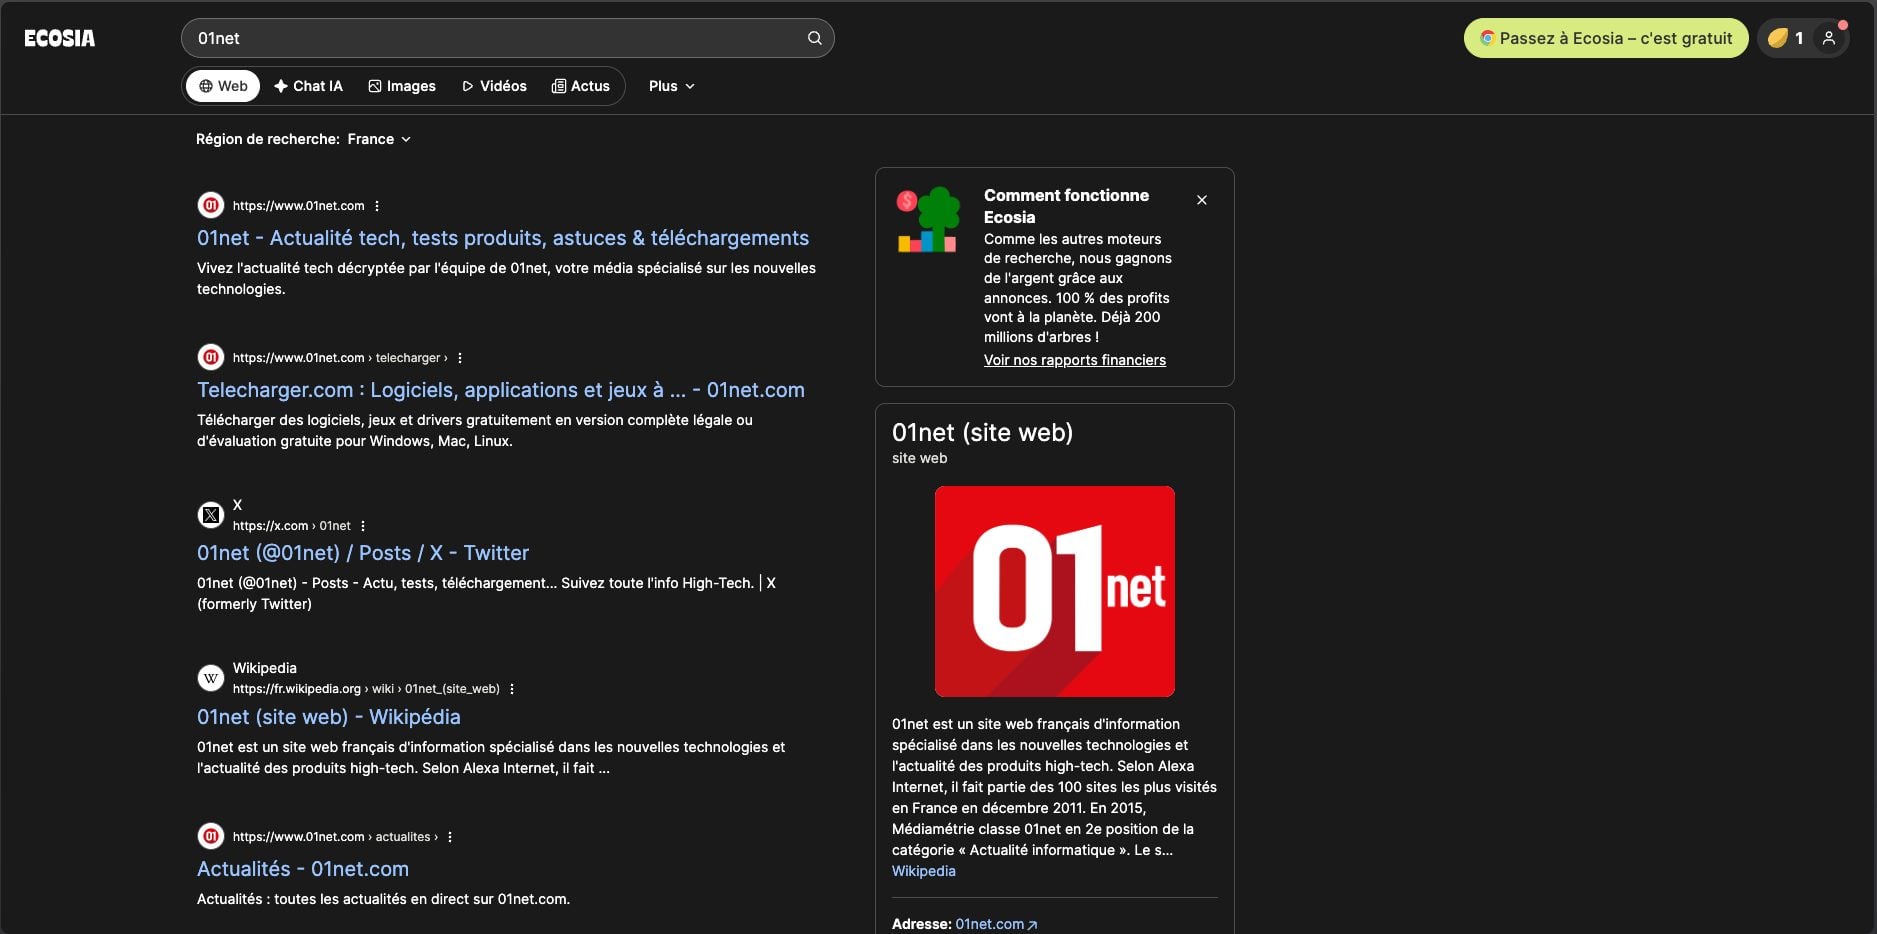This screenshot has width=1877, height=934.
Task: Click the fr.wikipedia.org wiki URL text
Action: point(366,689)
